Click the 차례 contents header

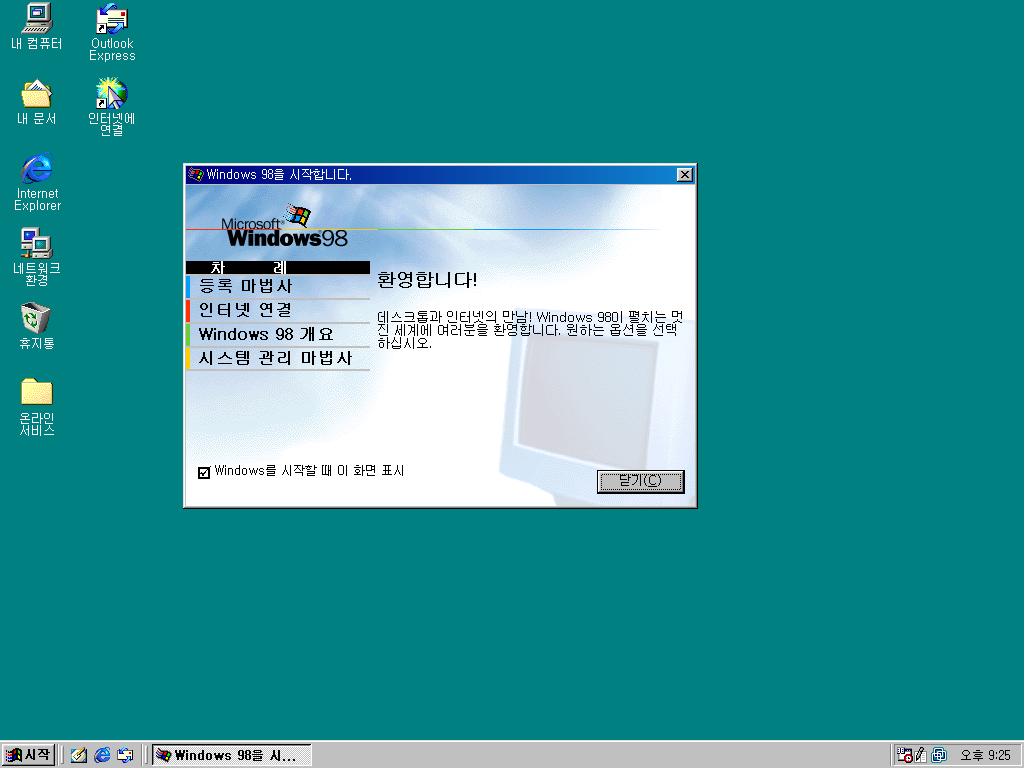[x=278, y=268]
